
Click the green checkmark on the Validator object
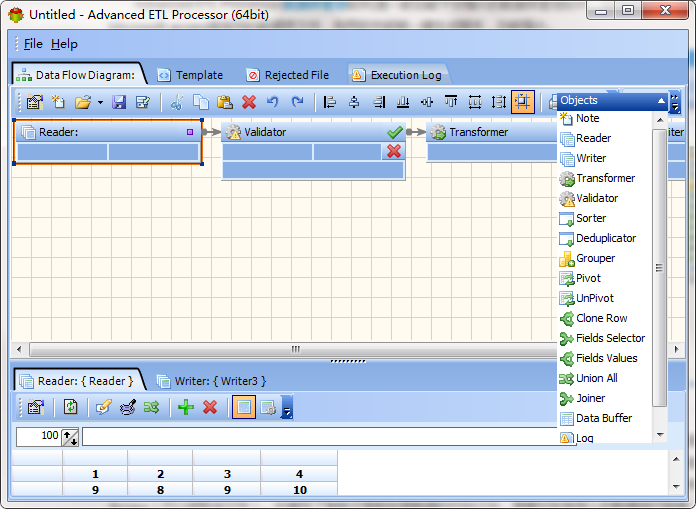pos(395,132)
